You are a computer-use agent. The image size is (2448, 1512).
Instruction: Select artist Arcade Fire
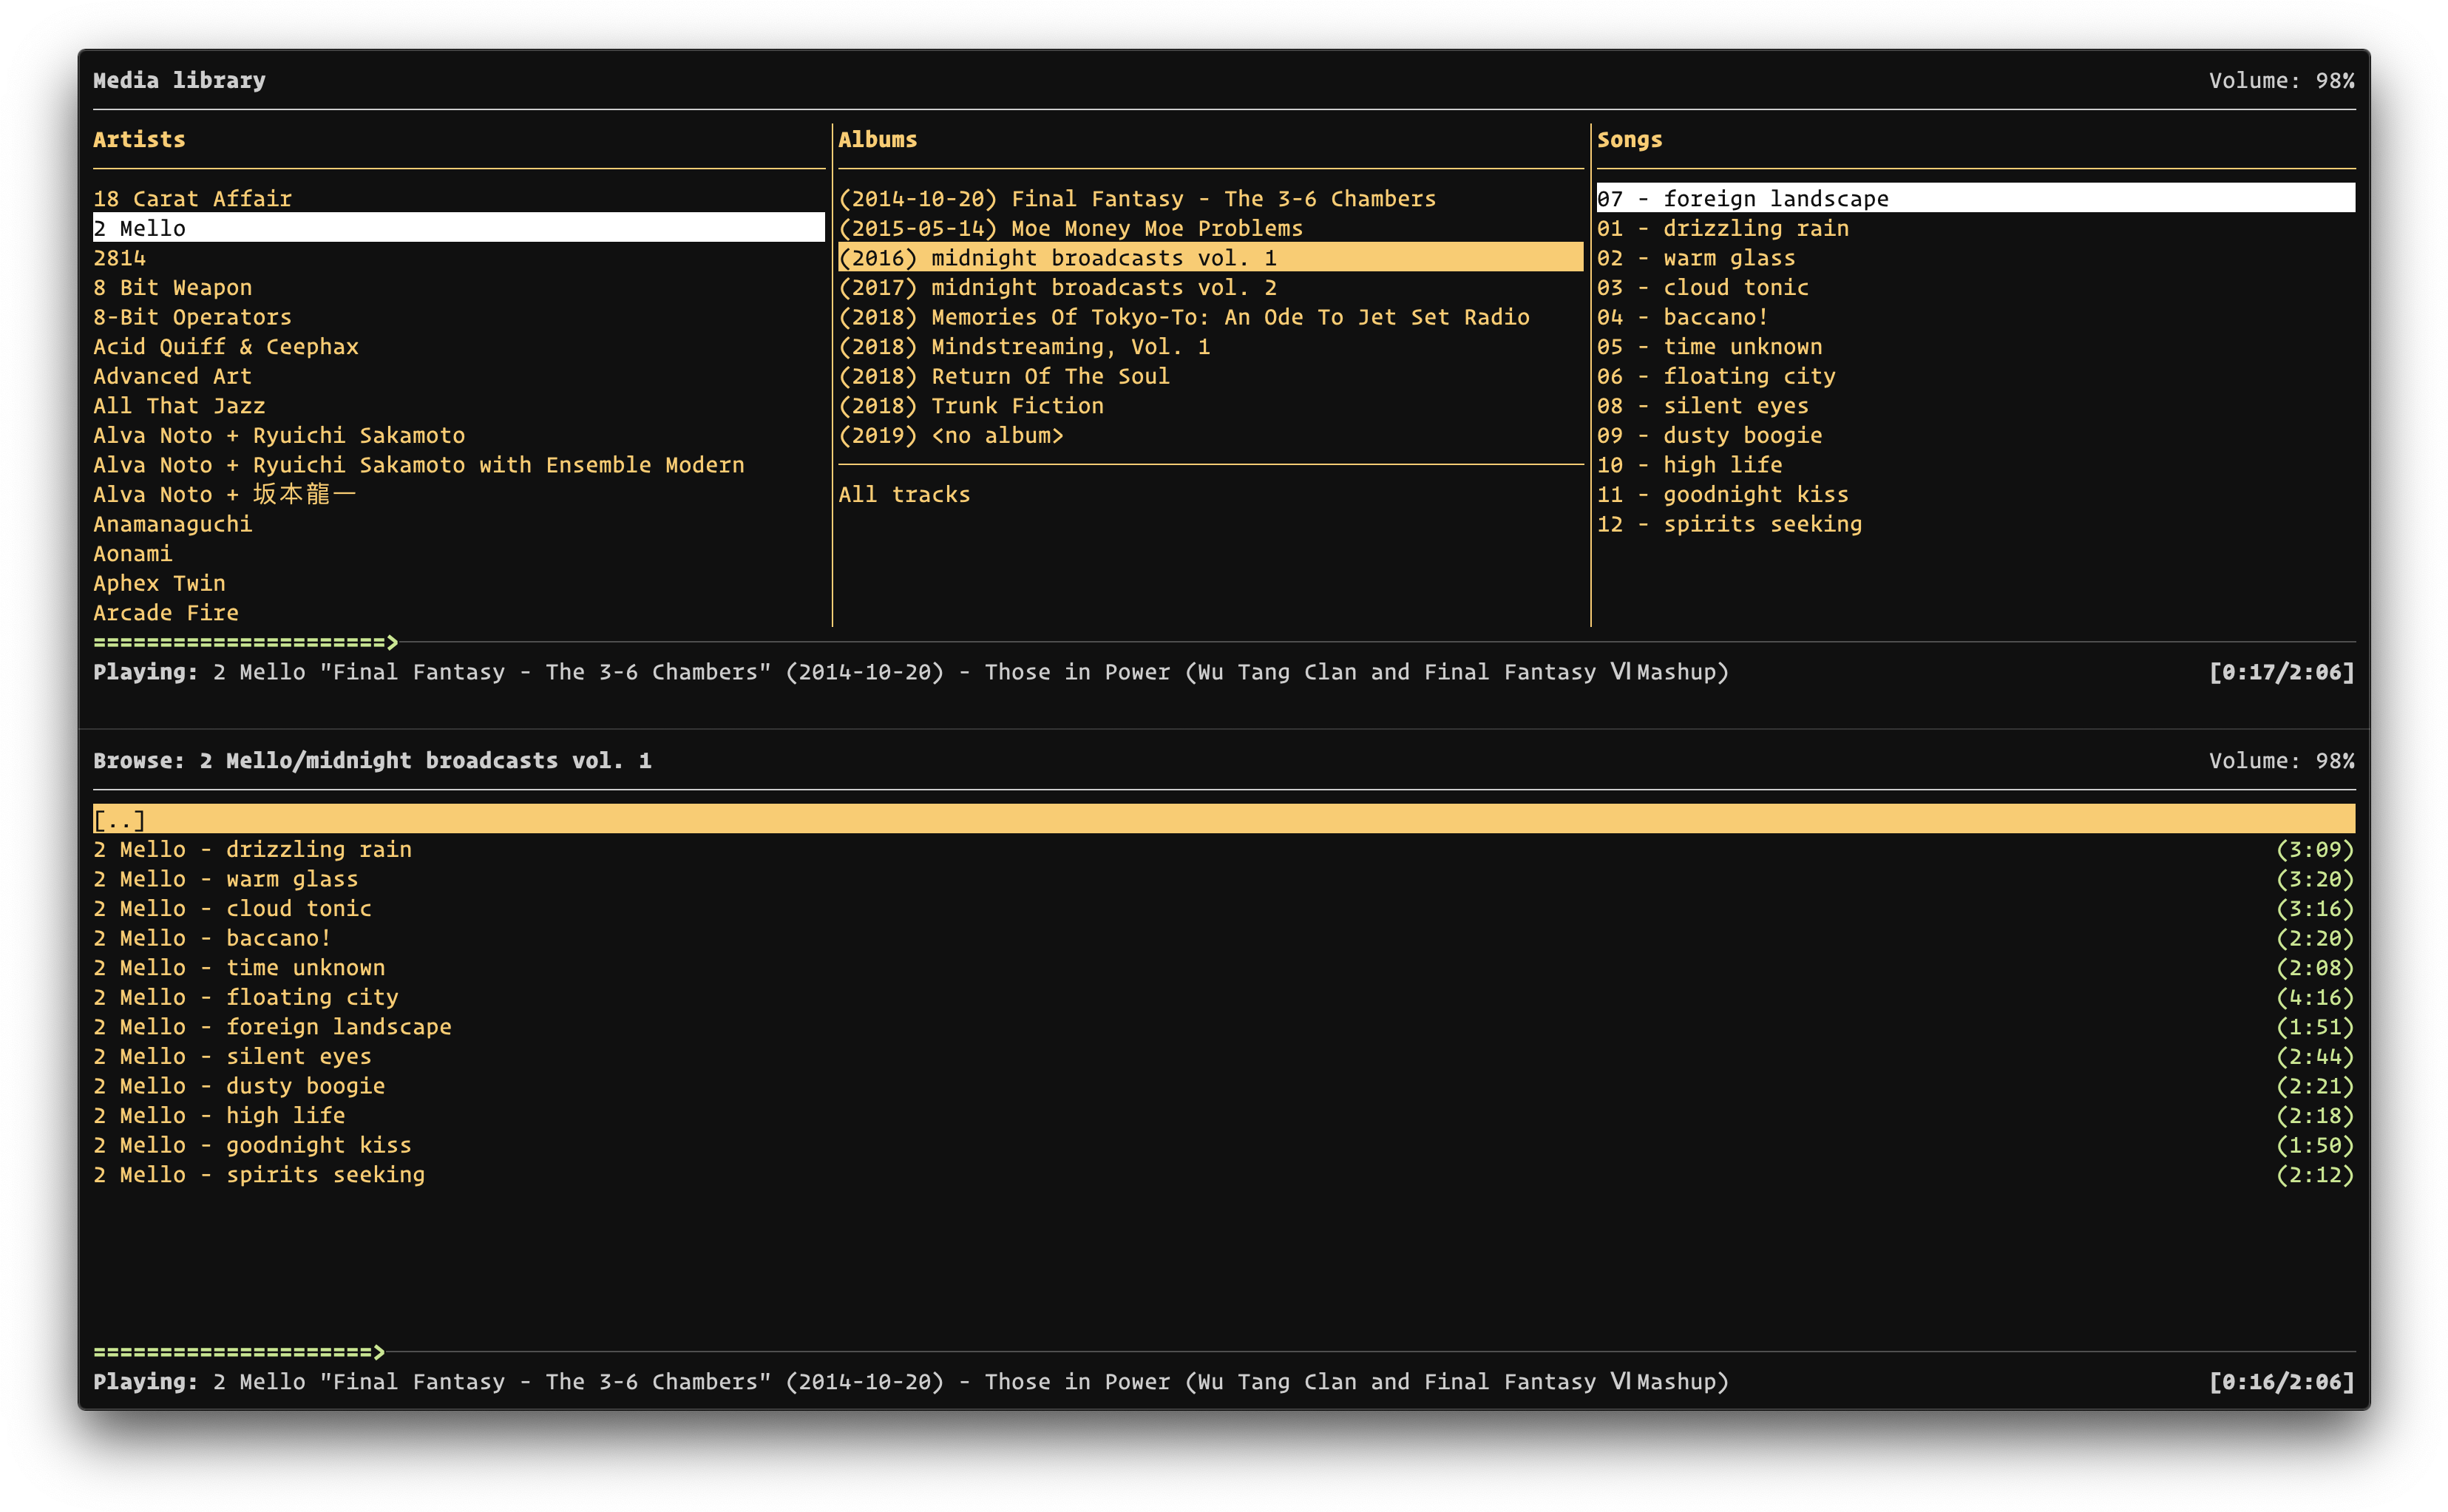click(x=166, y=613)
